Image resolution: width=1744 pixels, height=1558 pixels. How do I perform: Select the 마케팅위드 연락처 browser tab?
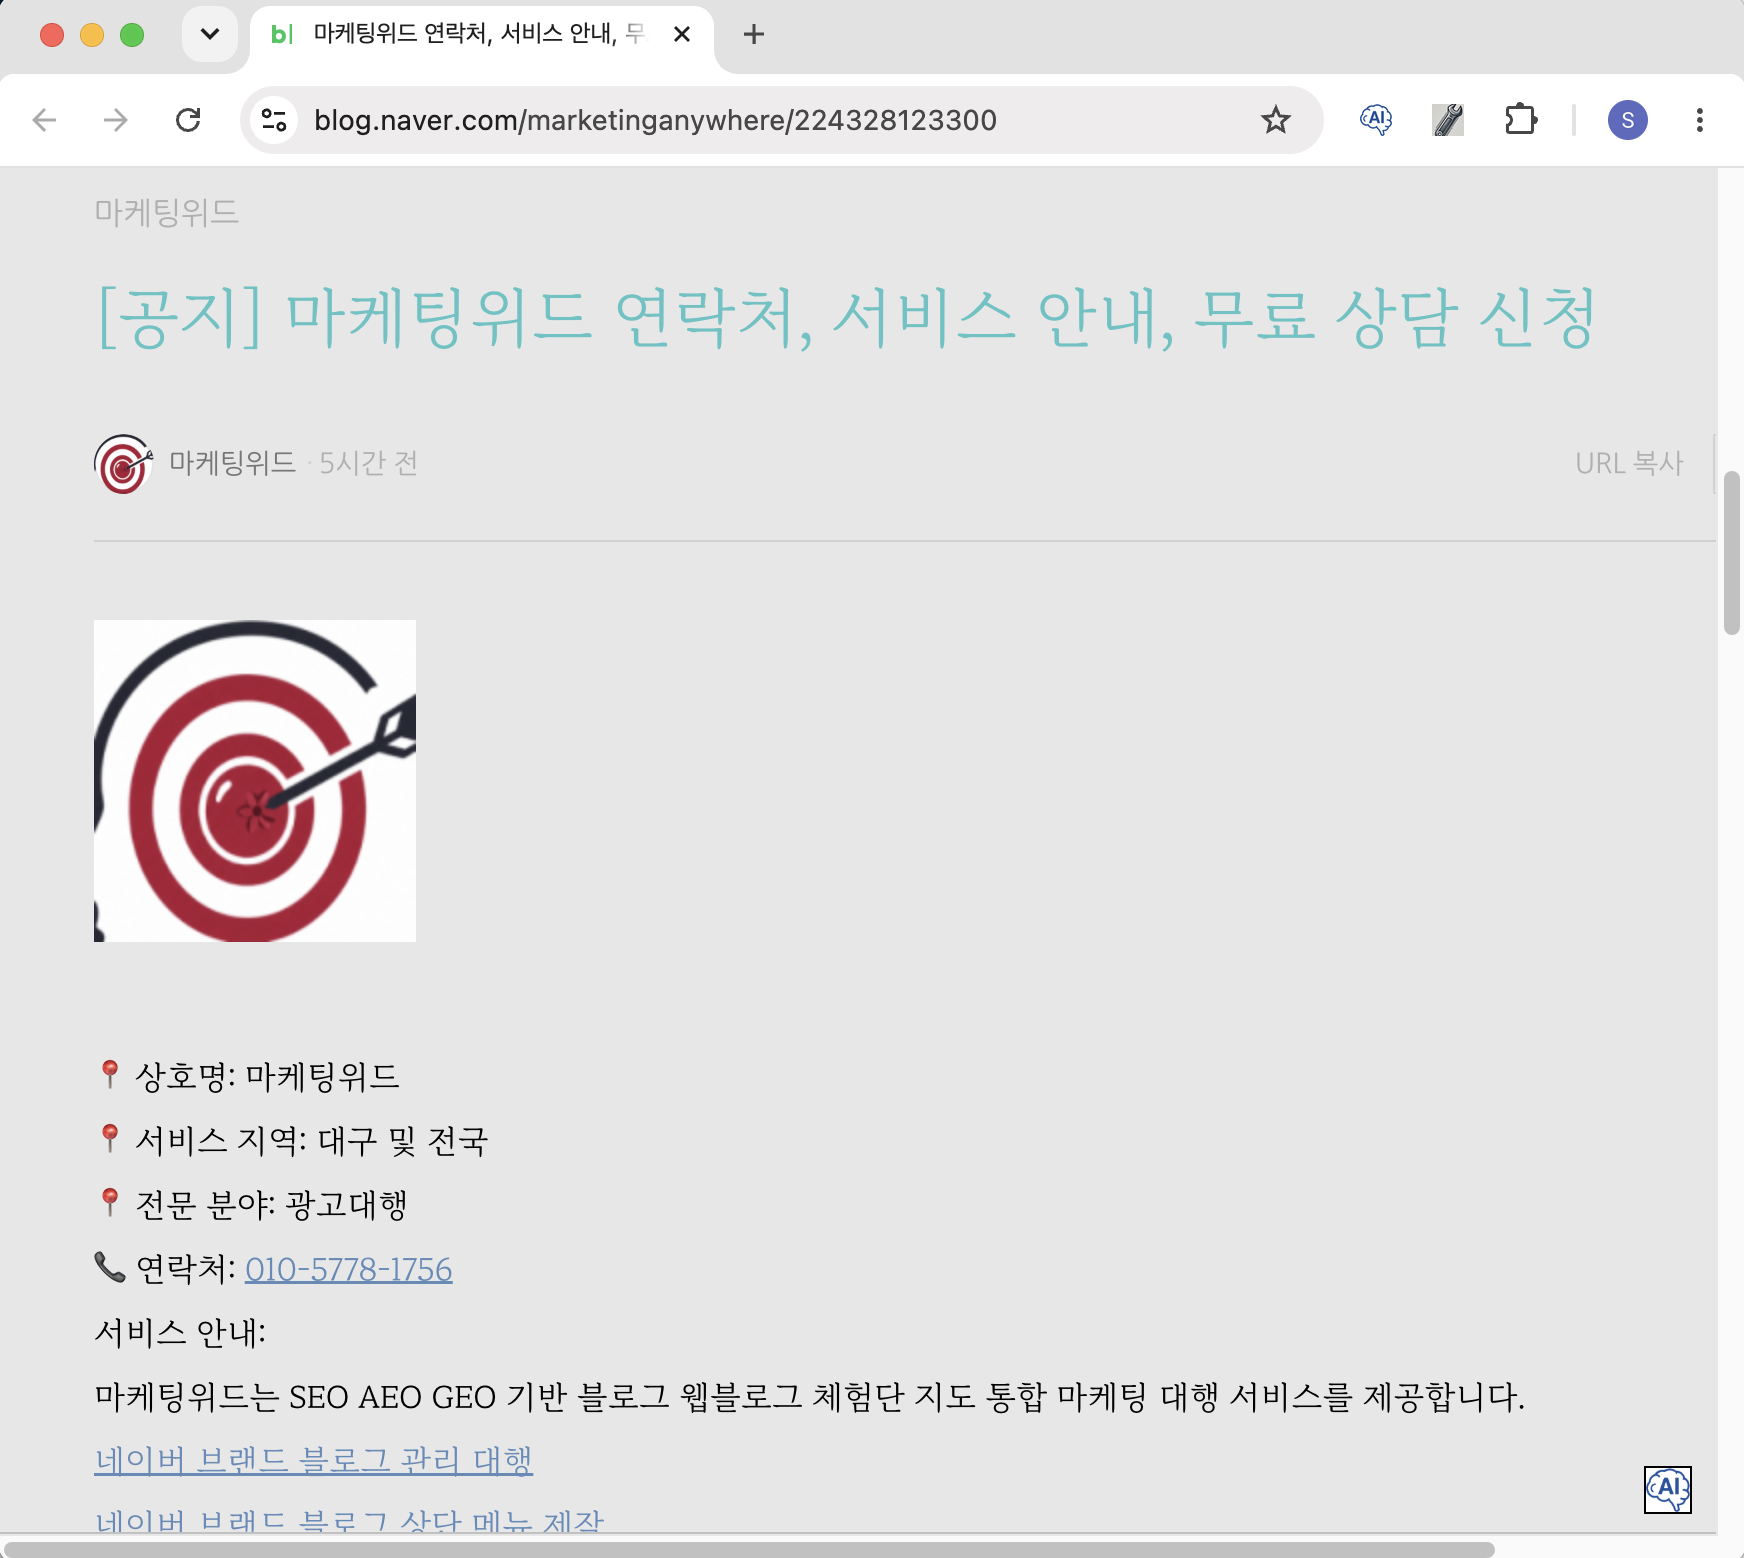[480, 35]
